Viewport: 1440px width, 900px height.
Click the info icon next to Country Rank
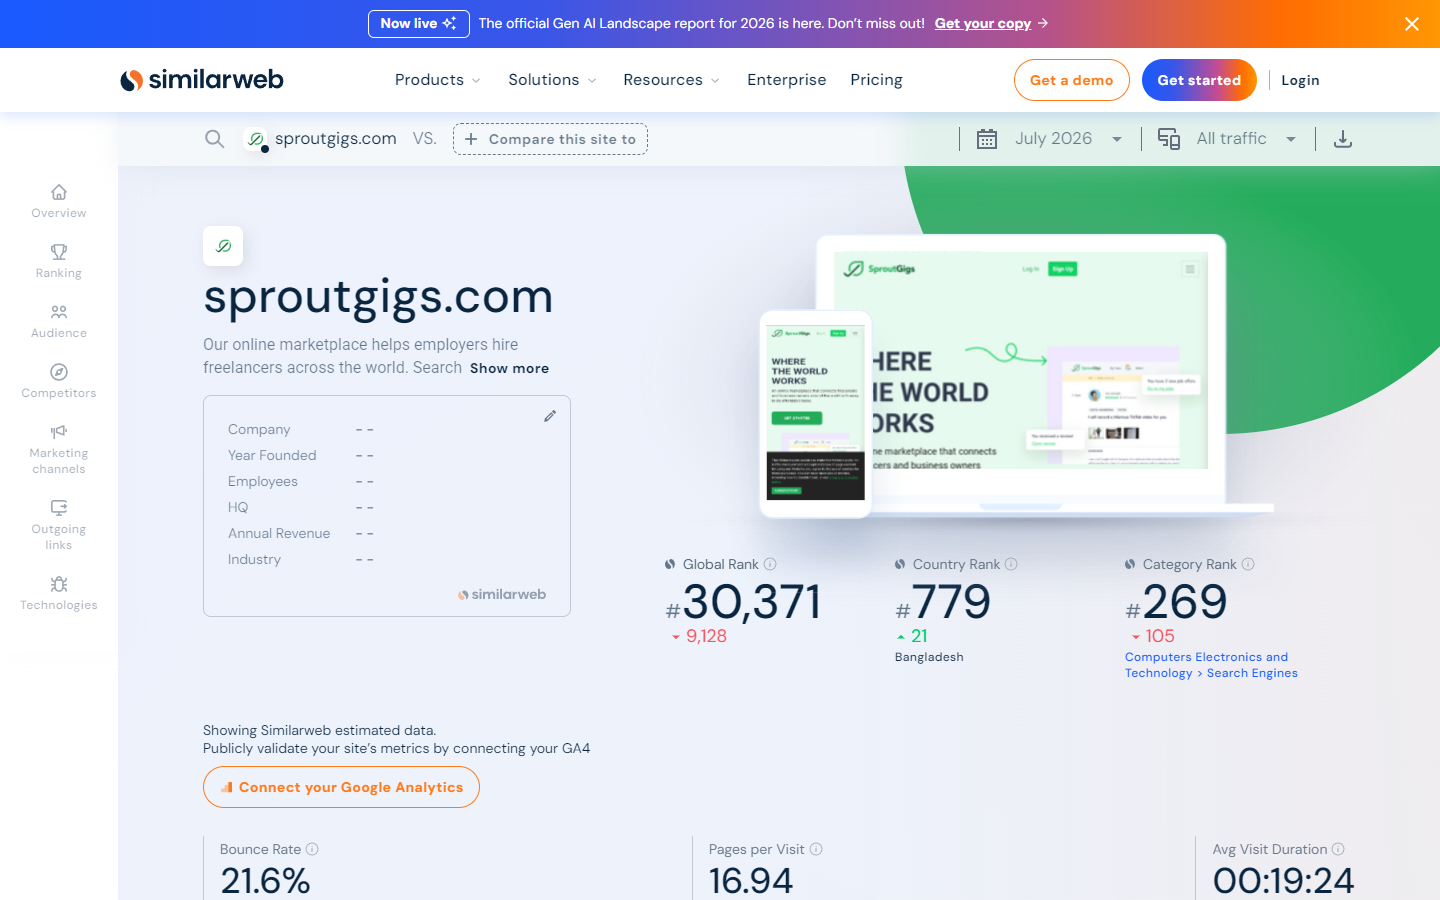coord(1011,564)
